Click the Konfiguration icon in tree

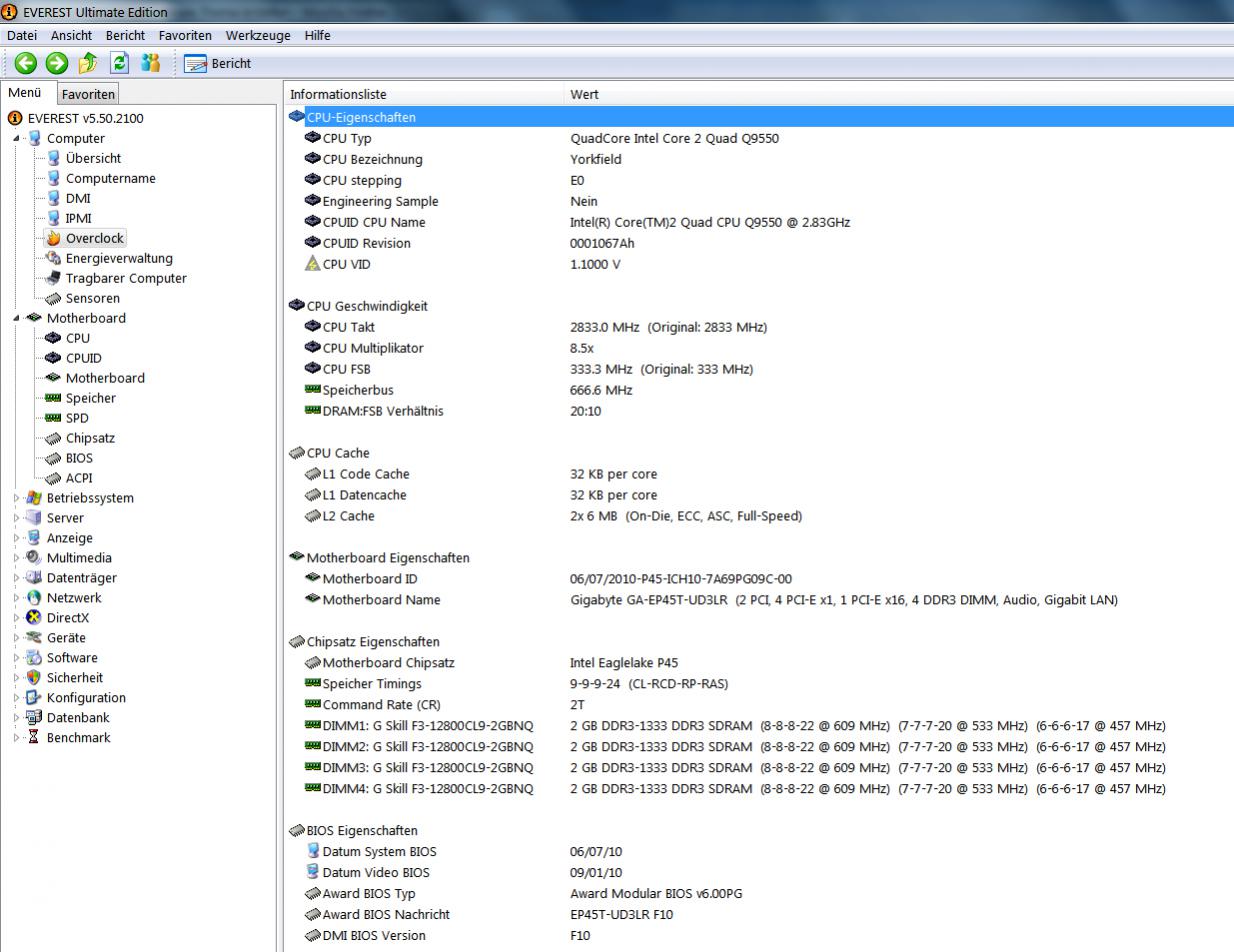coord(35,698)
